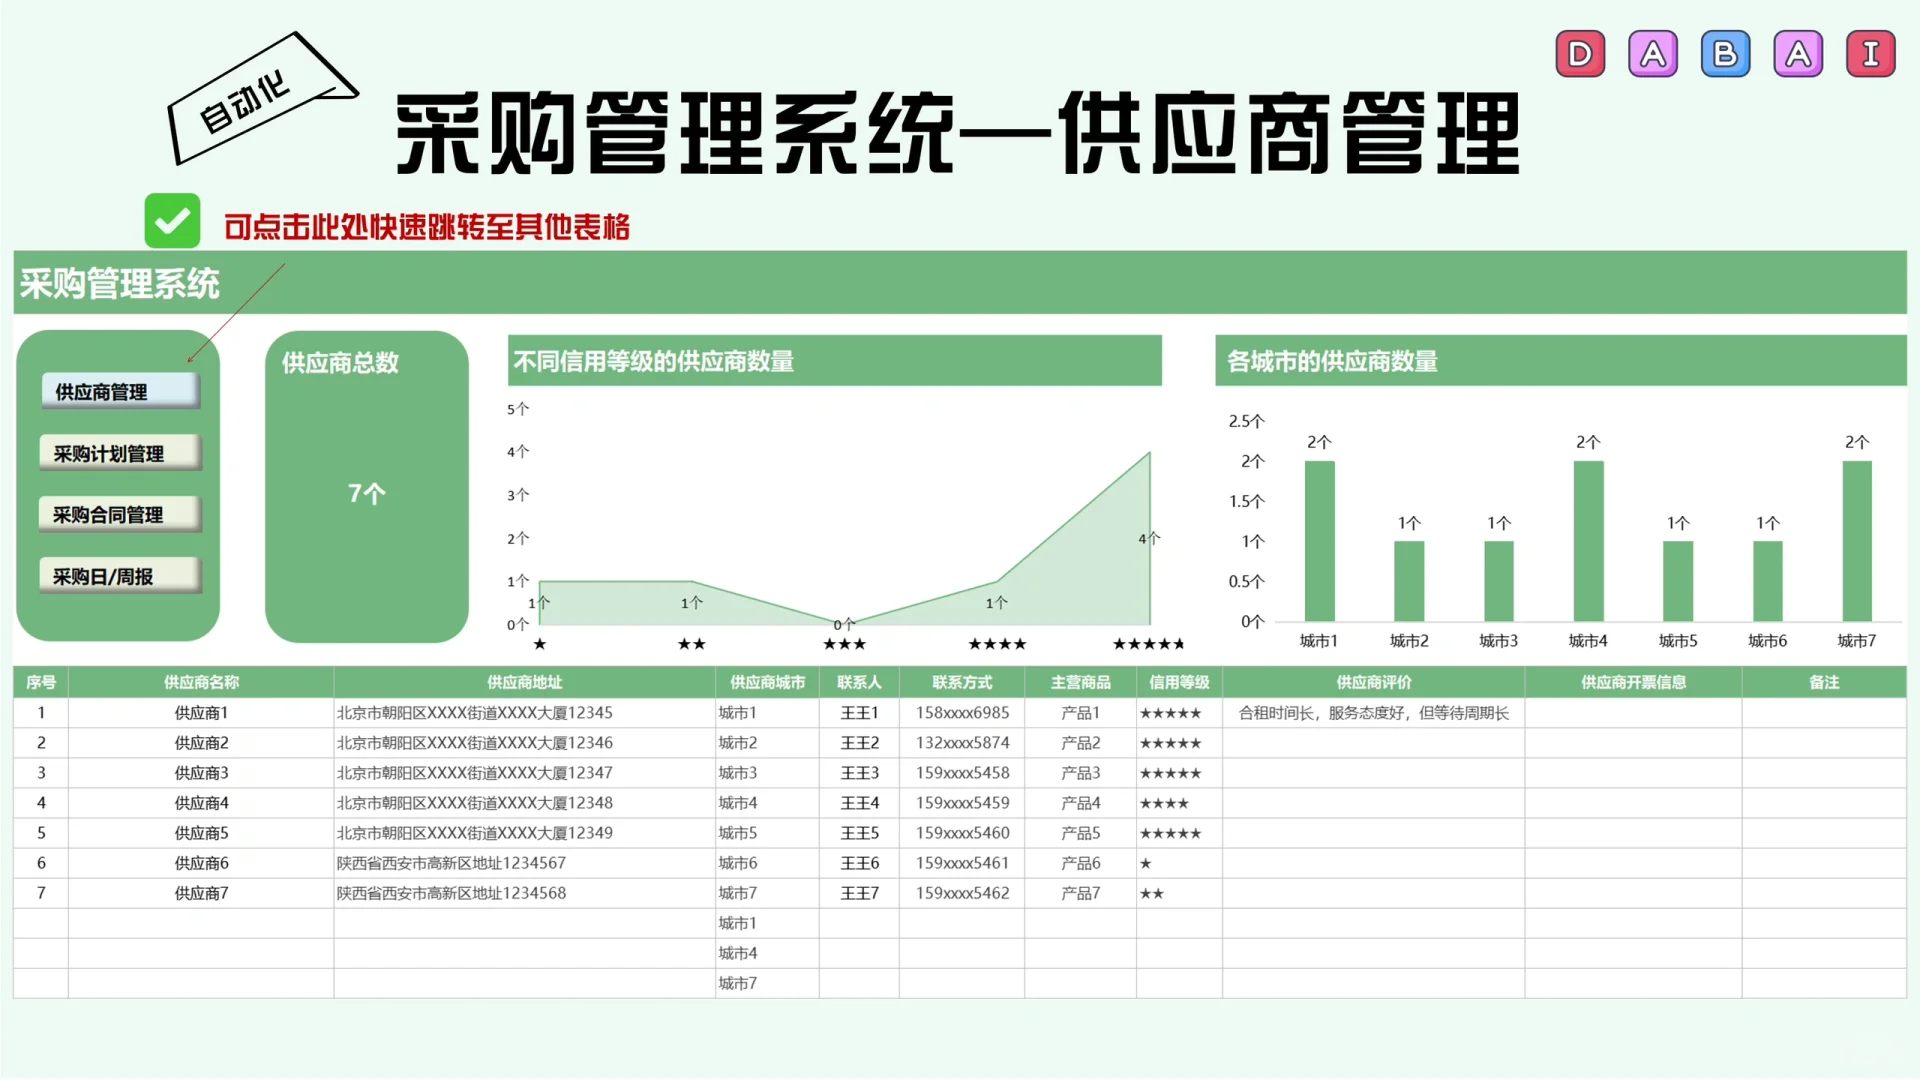Open 采购计划管理 from the sidebar

click(x=119, y=452)
